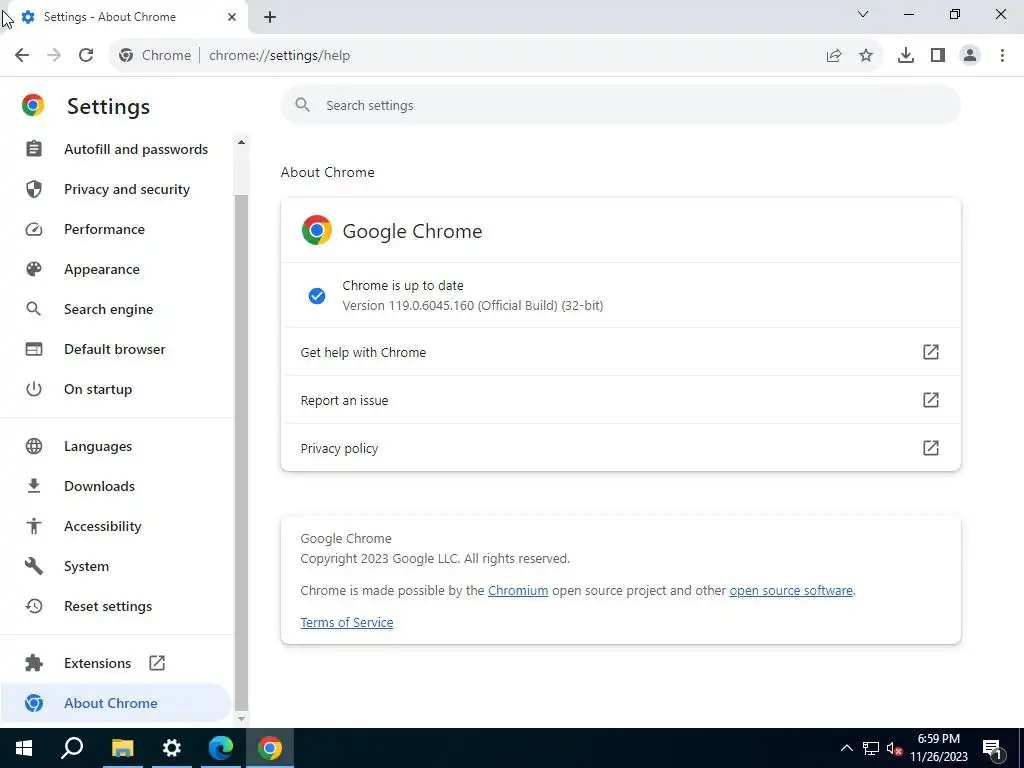Image resolution: width=1024 pixels, height=768 pixels.
Task: Click the Autofill clipboard icon
Action: 34,149
